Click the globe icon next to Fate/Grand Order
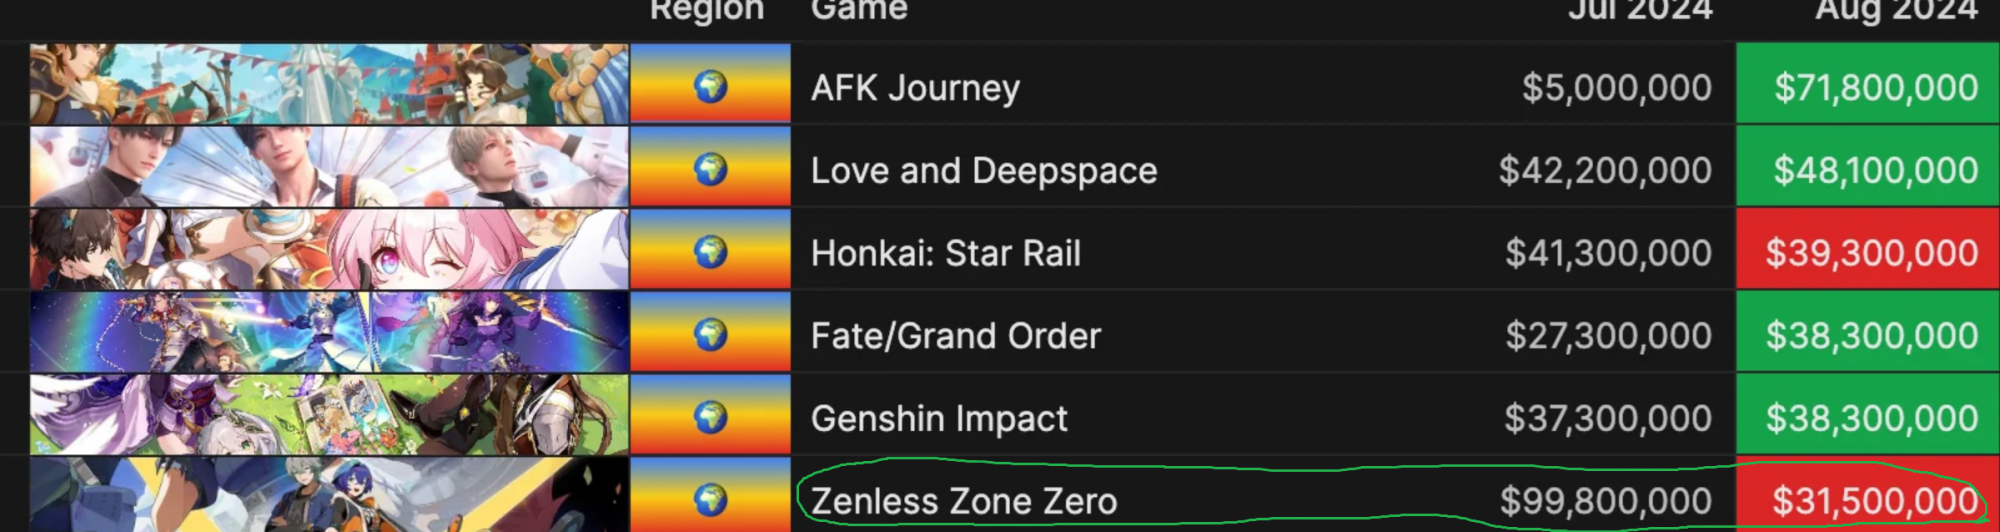2000x532 pixels. tap(711, 335)
